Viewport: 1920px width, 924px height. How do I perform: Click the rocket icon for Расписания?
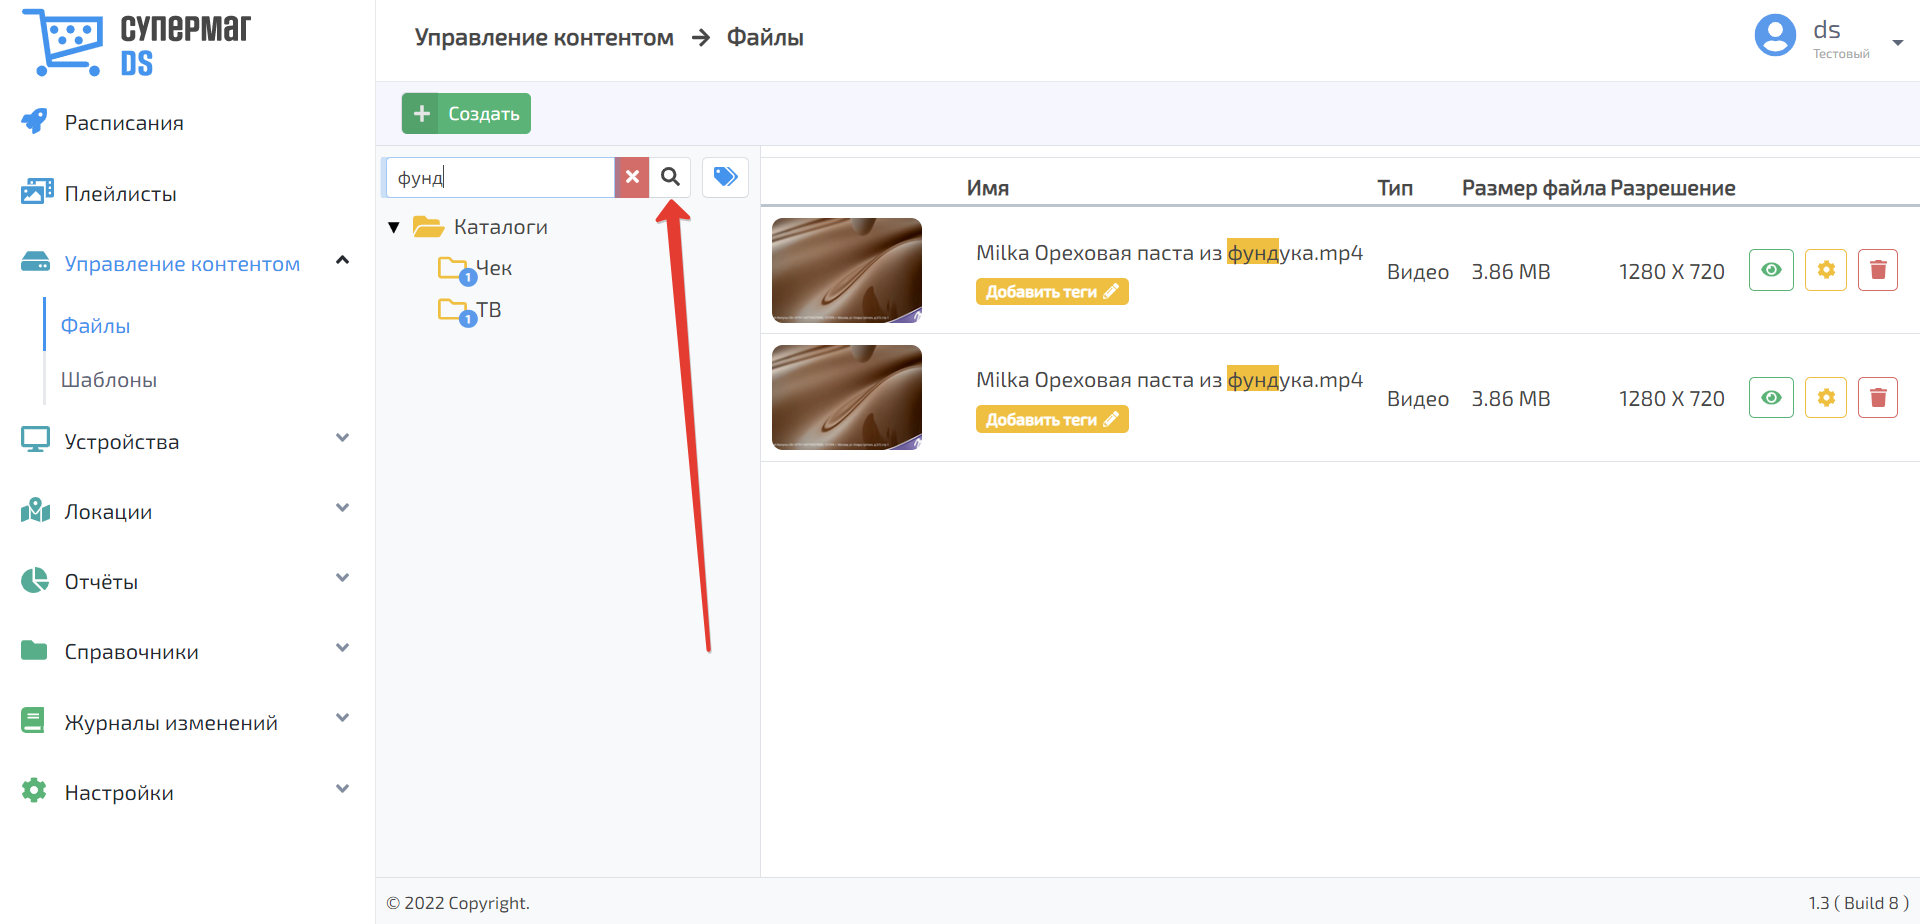[x=35, y=121]
